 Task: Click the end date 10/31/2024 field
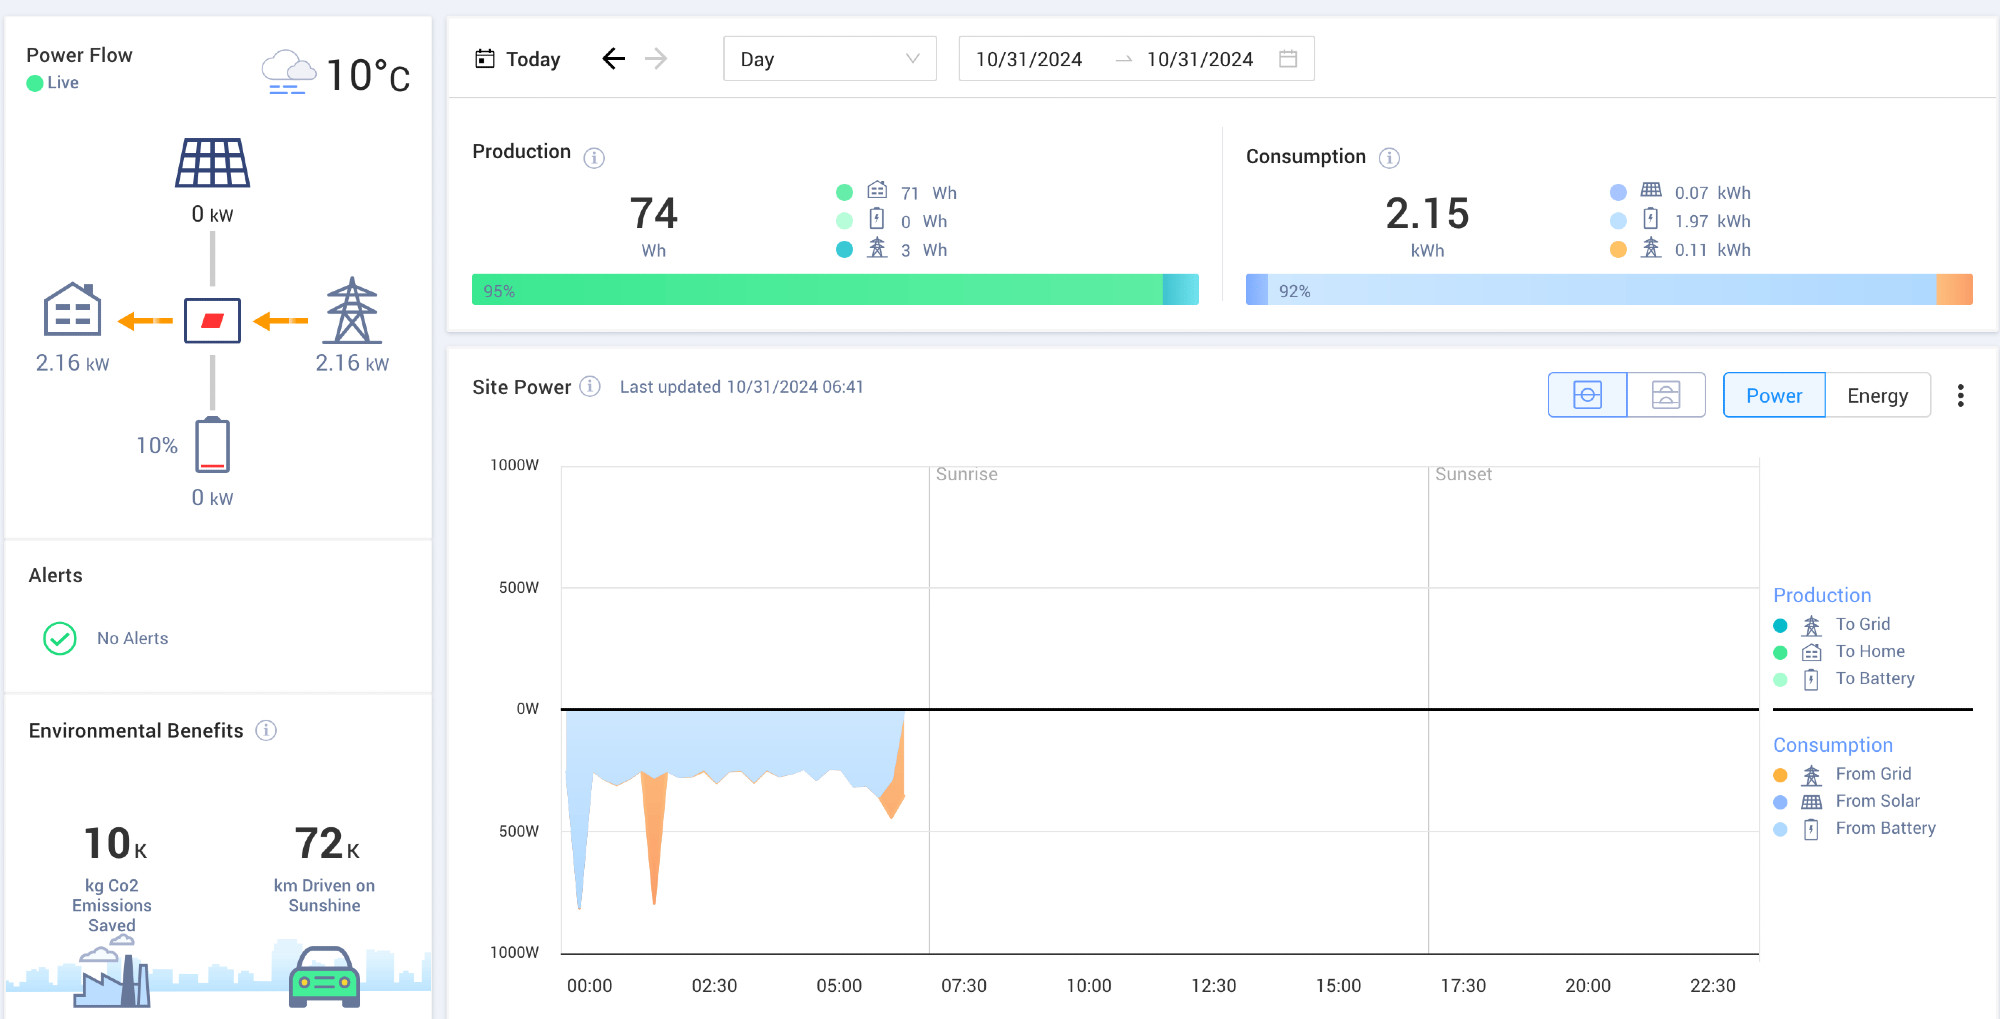1200,59
